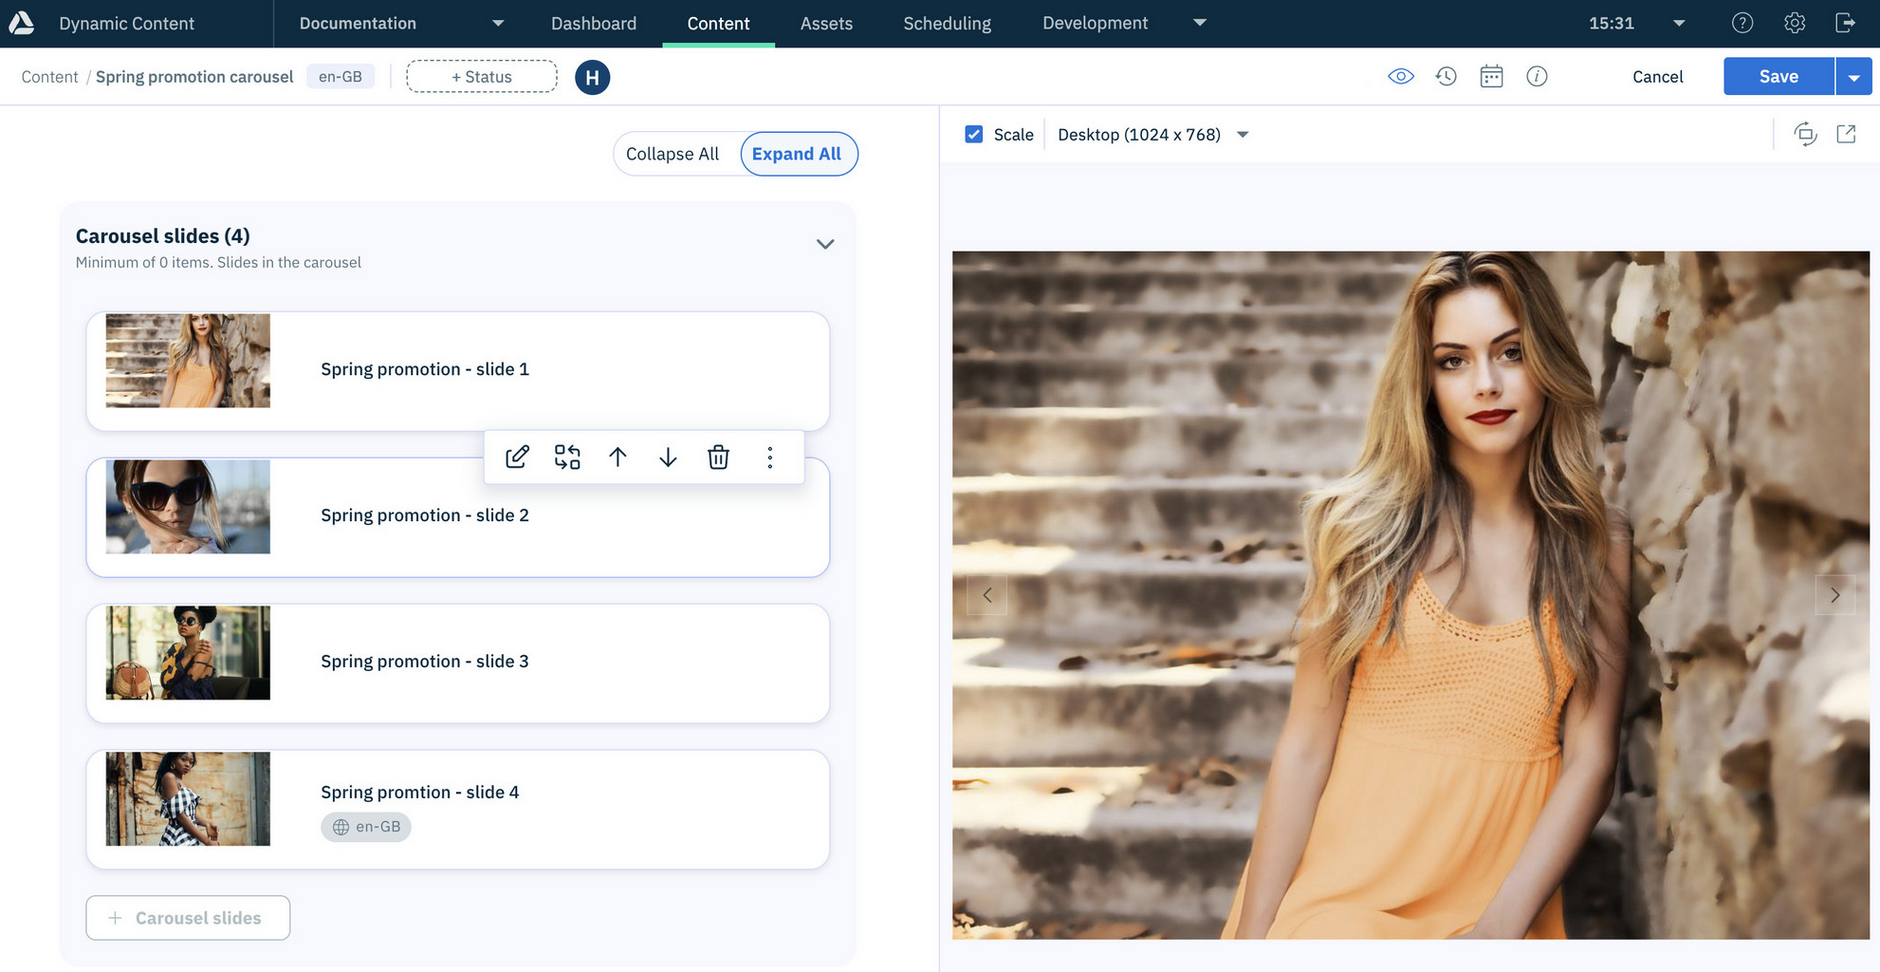Select the slide 1 thumbnail image
The image size is (1880, 972).
188,361
